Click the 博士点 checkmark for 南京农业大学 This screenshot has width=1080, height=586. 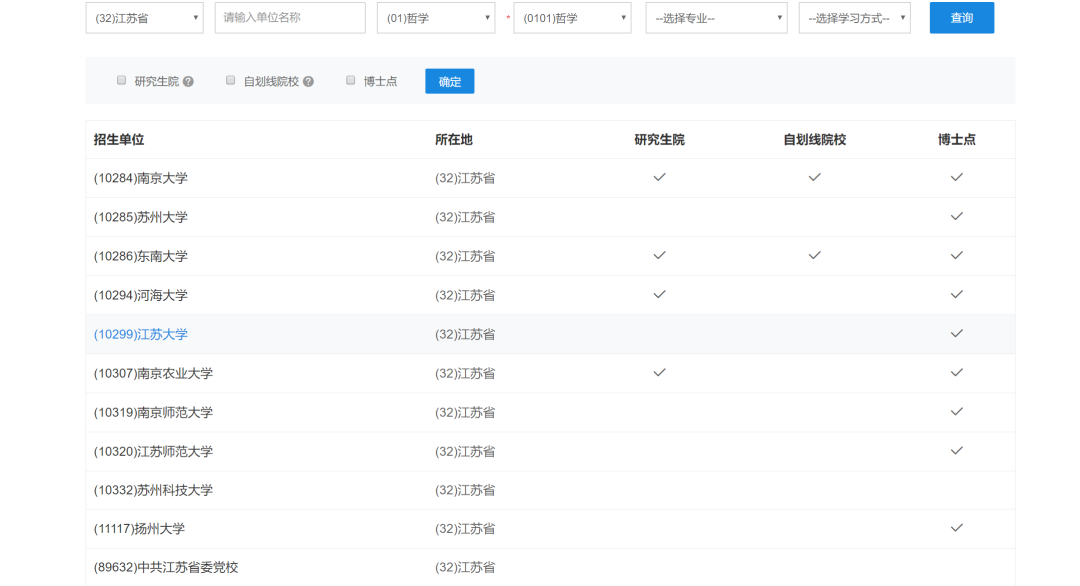(x=957, y=372)
